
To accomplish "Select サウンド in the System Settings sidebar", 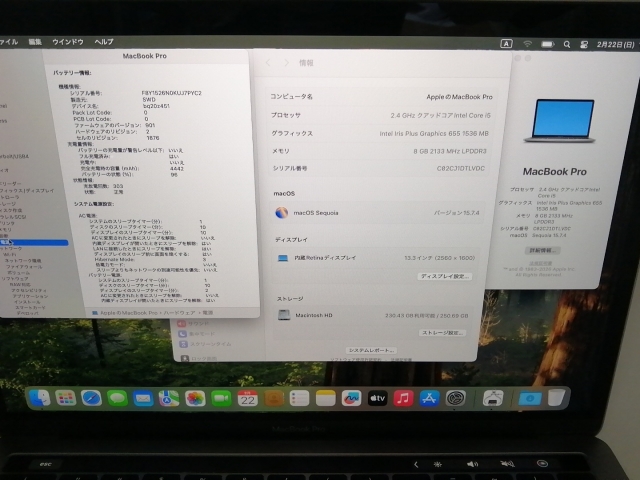I will click(x=194, y=323).
